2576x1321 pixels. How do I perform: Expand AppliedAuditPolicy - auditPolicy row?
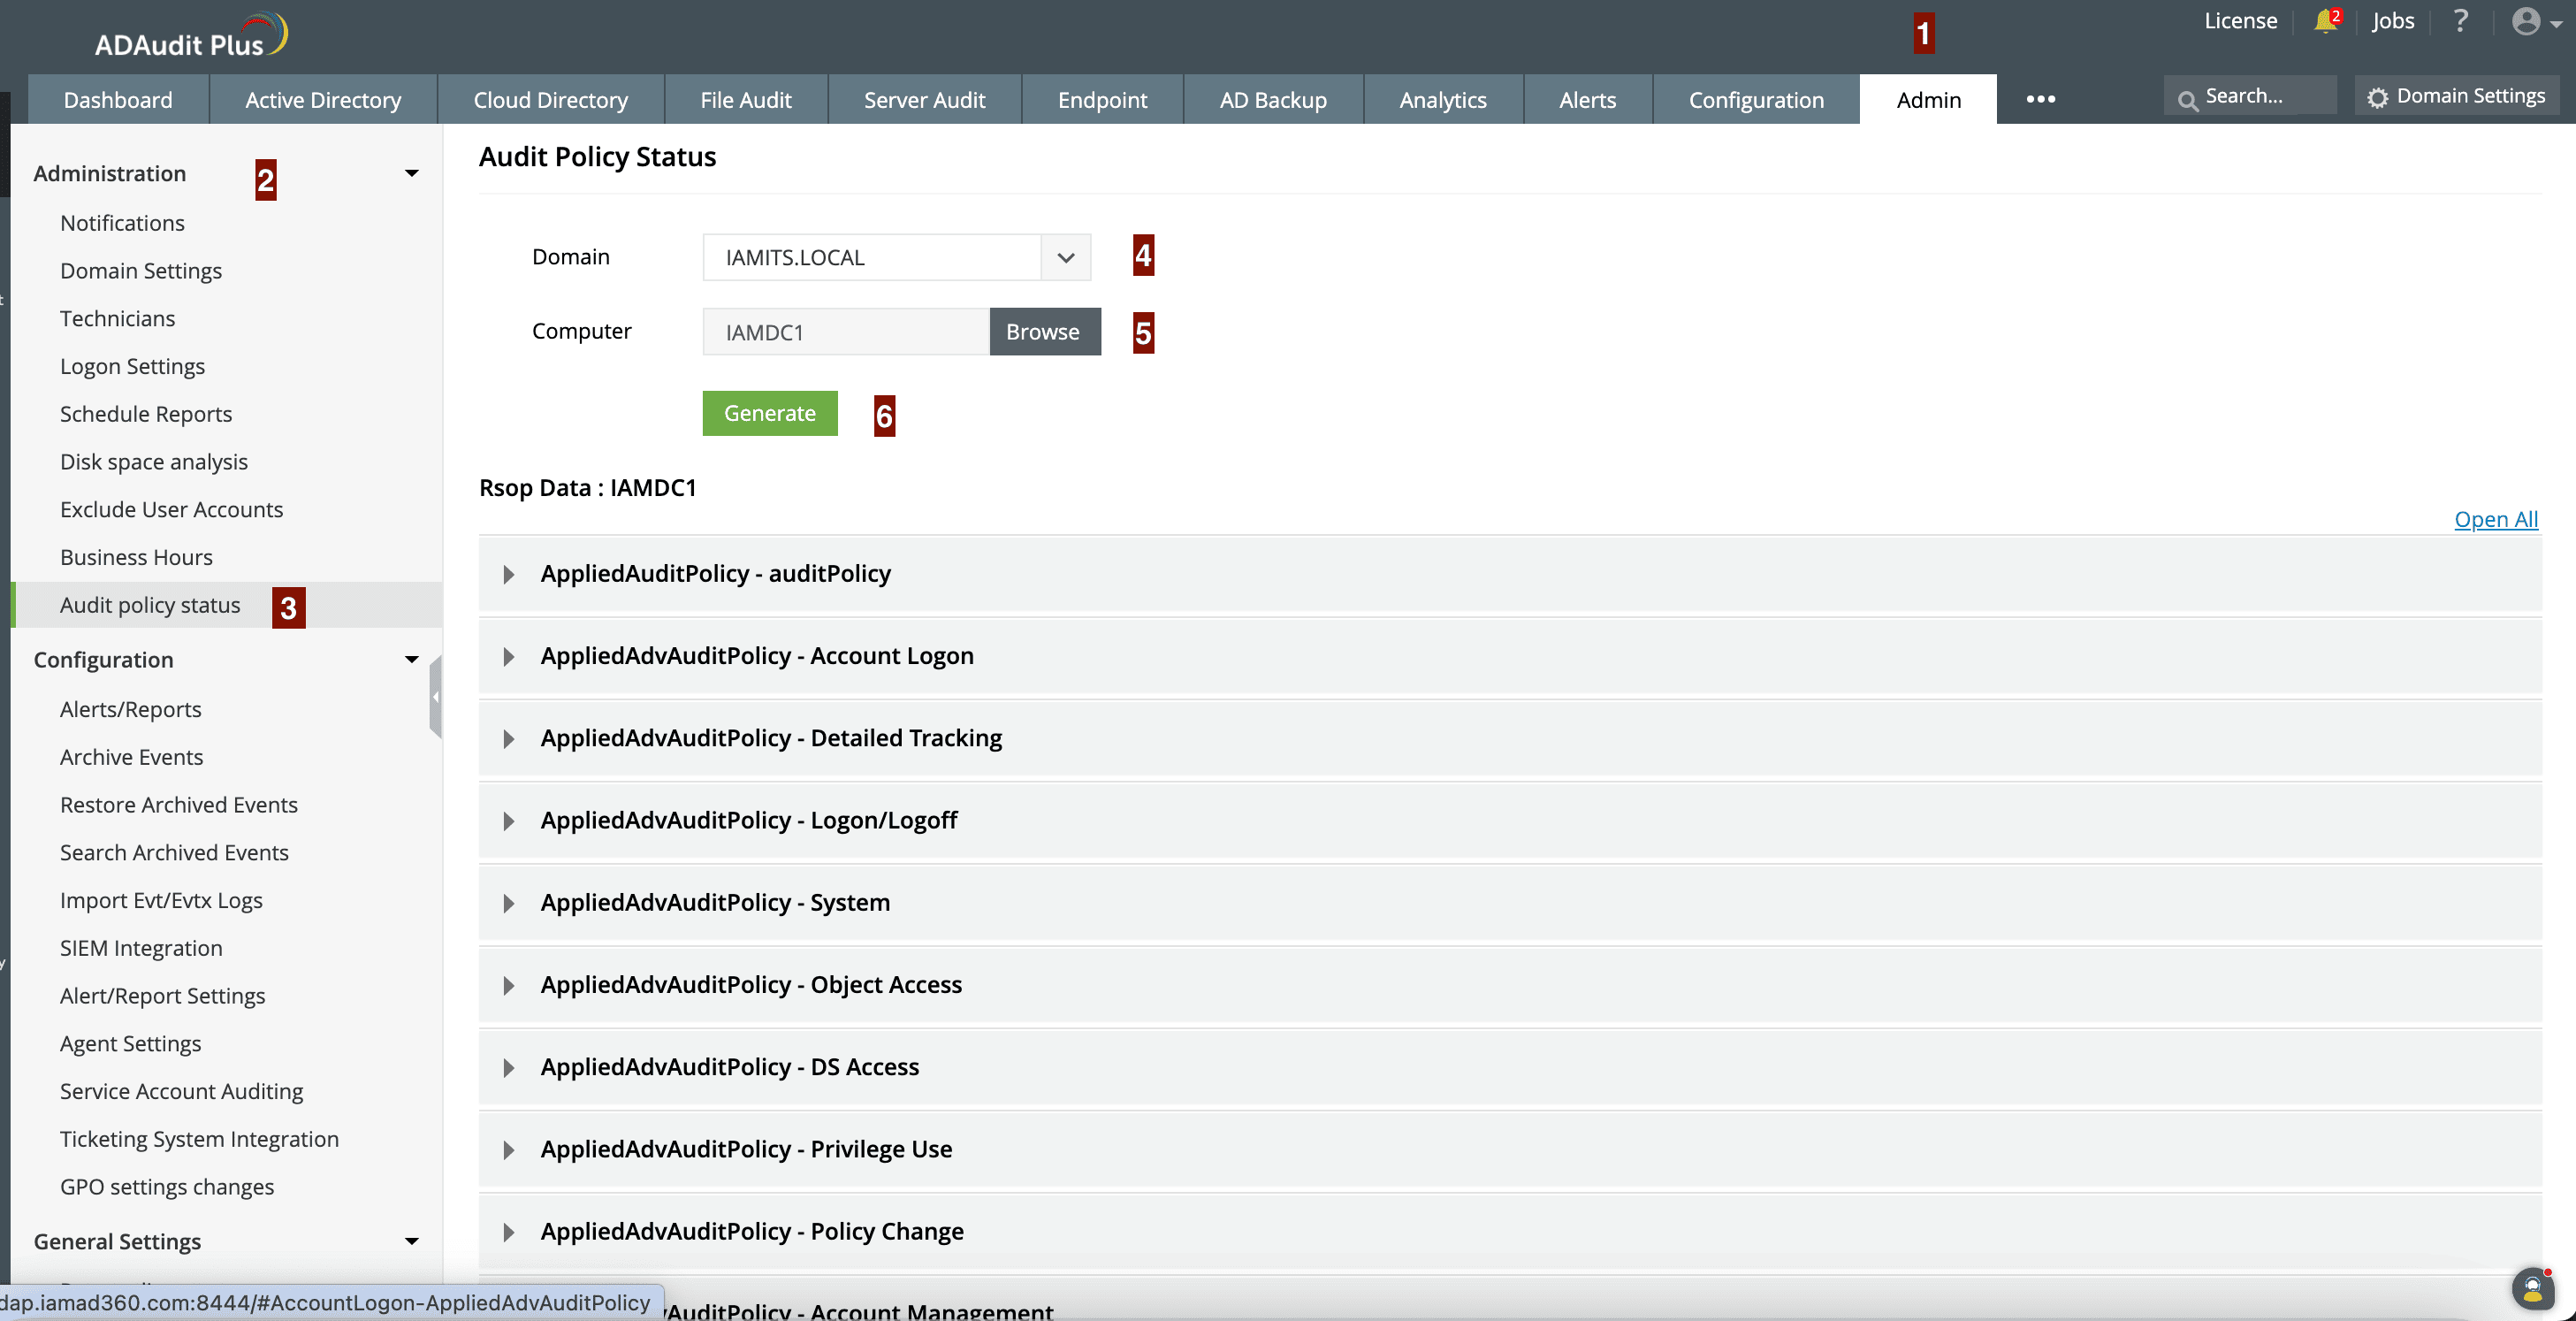coord(509,574)
